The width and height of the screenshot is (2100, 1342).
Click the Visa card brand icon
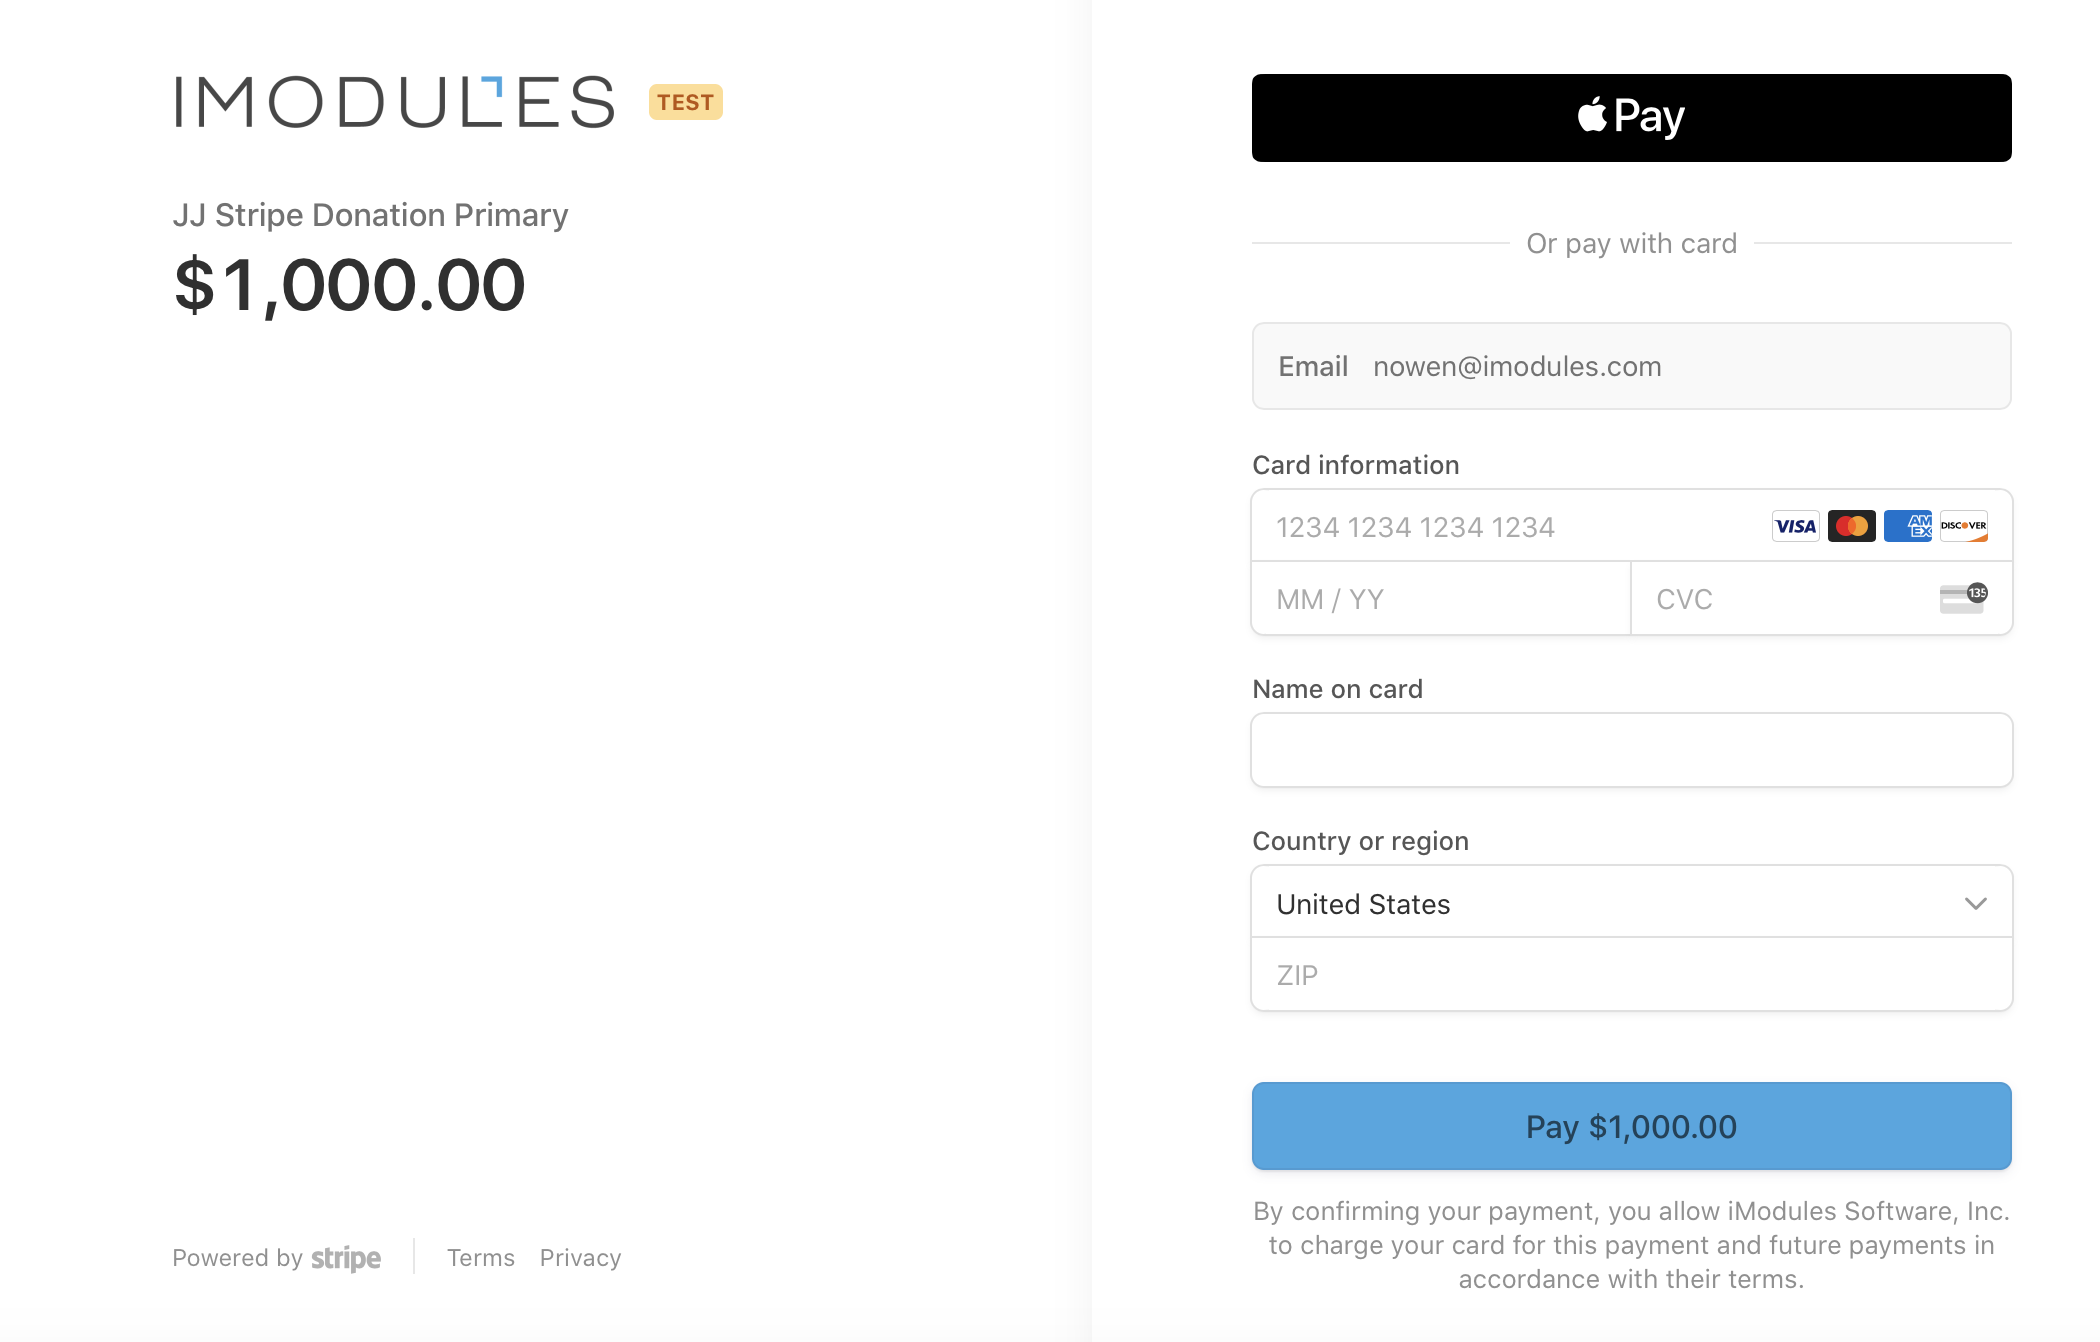pos(1795,526)
